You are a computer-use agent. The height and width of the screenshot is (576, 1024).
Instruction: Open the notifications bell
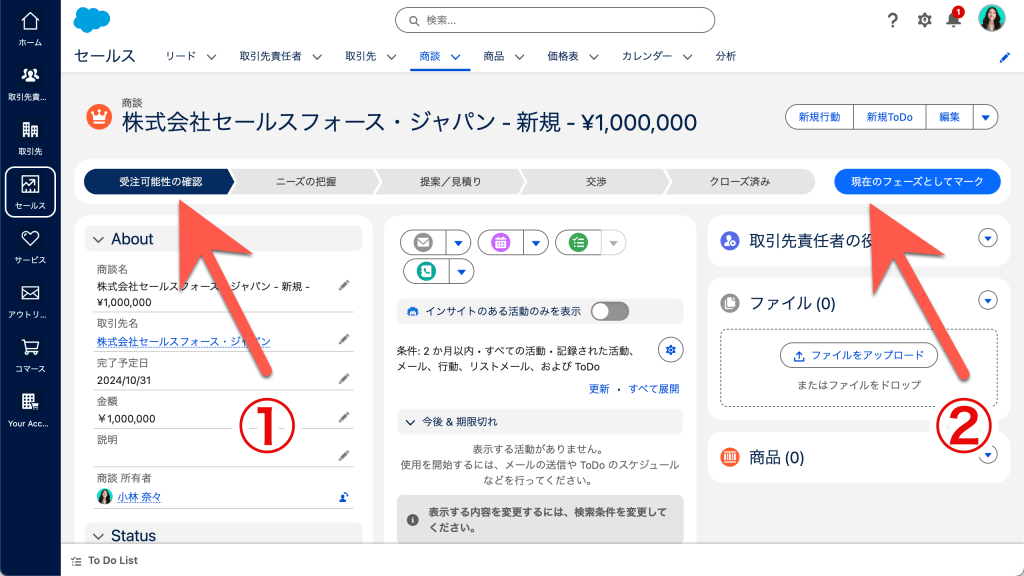click(x=953, y=20)
